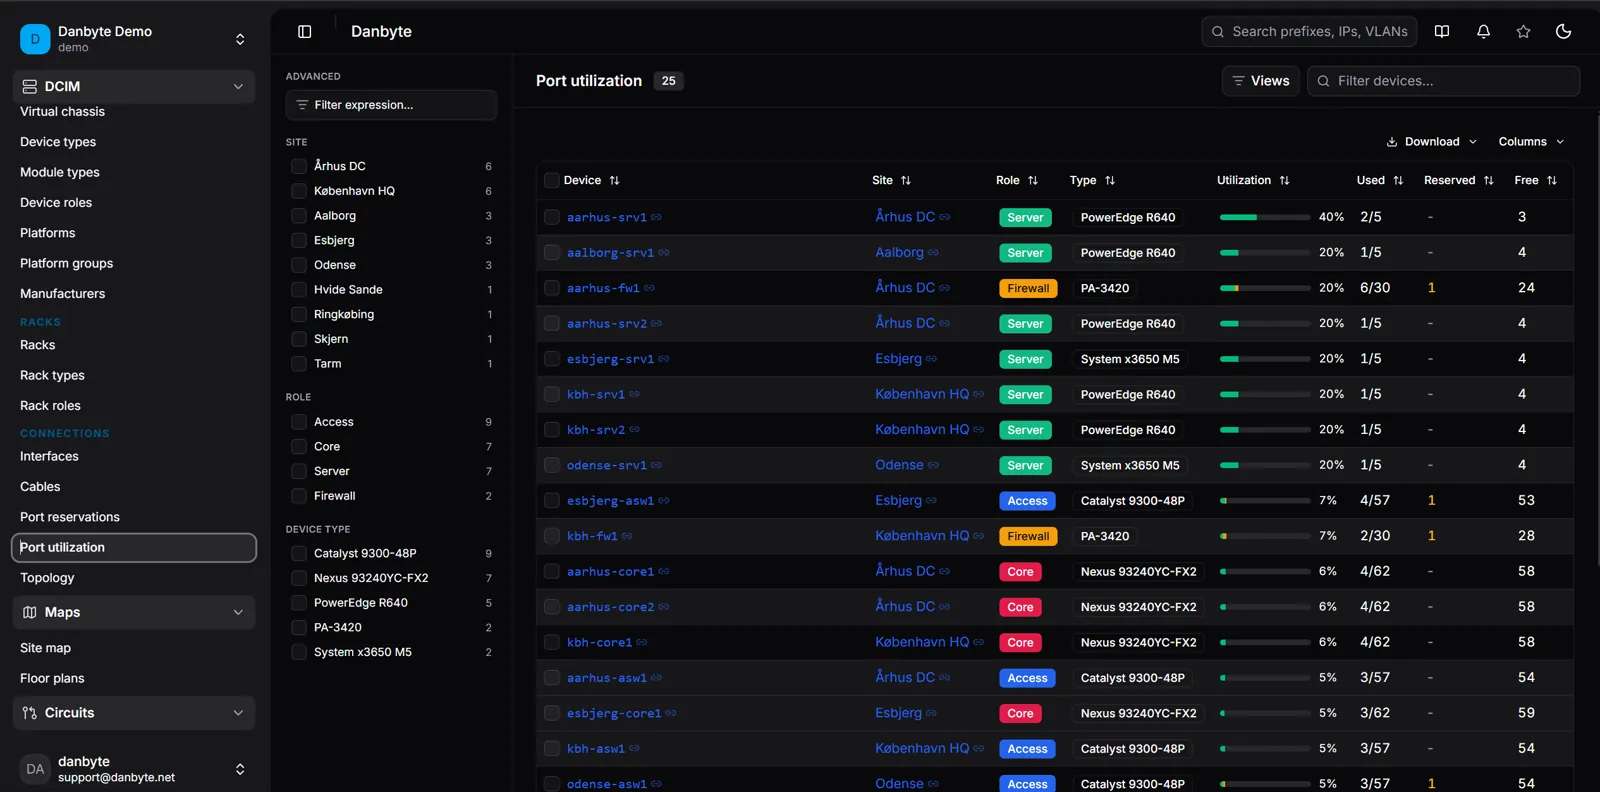
Task: Open the Columns dropdown
Action: [1531, 142]
